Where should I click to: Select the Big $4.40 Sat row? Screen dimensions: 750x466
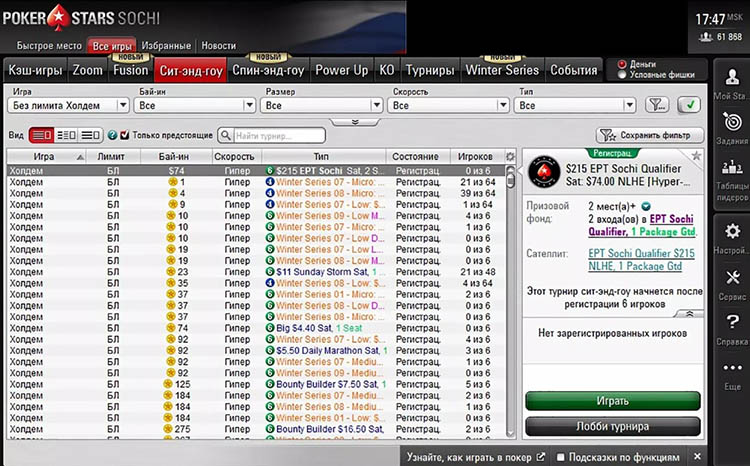point(256,328)
